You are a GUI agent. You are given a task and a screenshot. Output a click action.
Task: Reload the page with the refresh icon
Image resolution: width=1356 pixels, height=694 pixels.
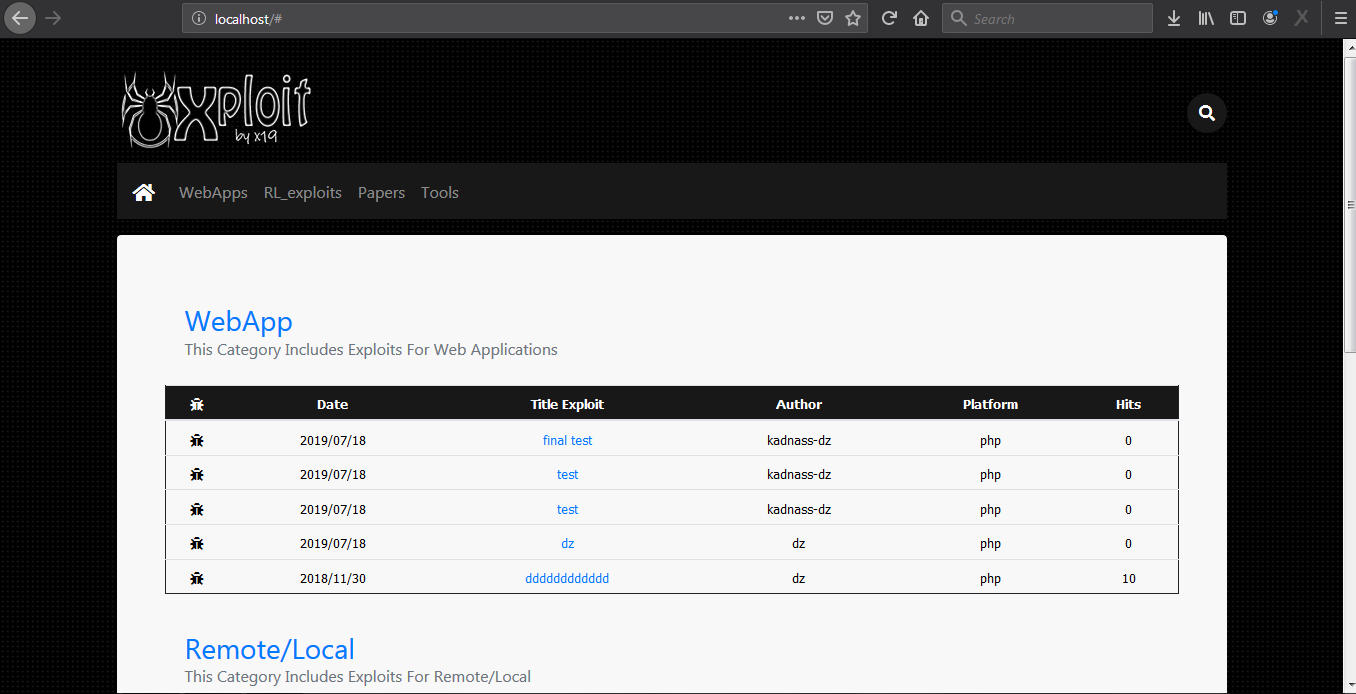(x=889, y=18)
